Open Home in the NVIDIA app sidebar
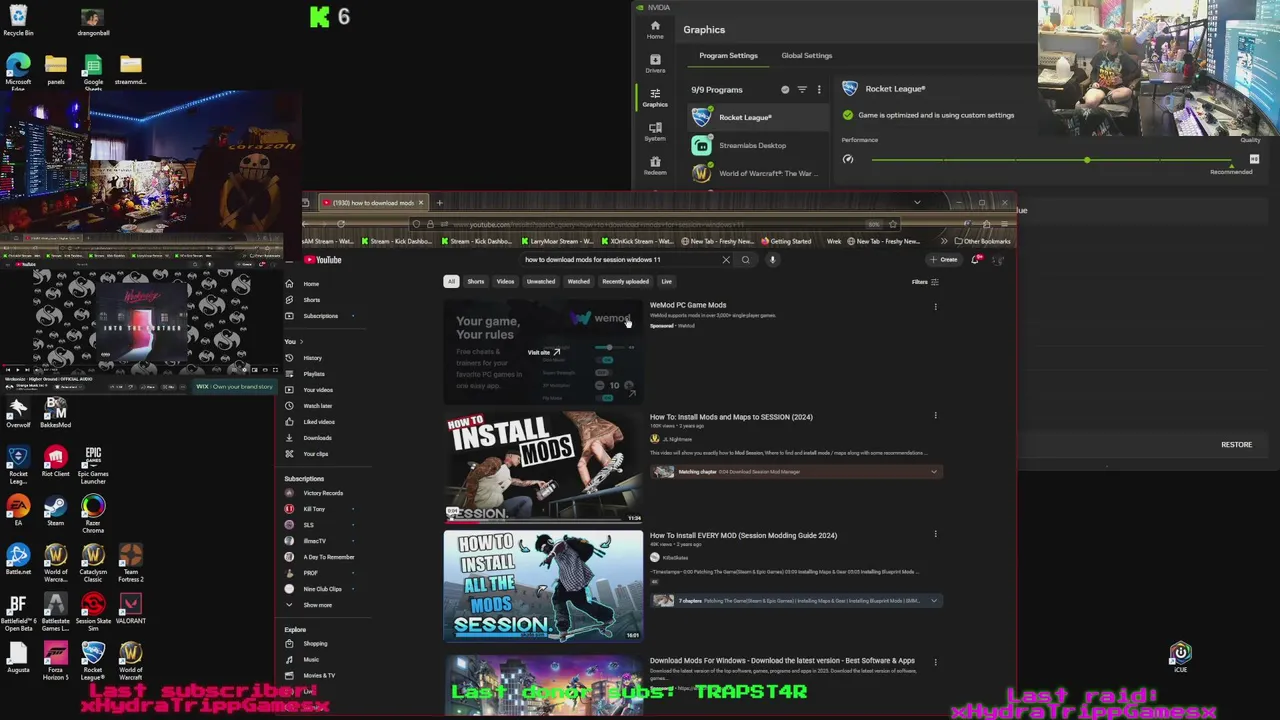 click(655, 29)
